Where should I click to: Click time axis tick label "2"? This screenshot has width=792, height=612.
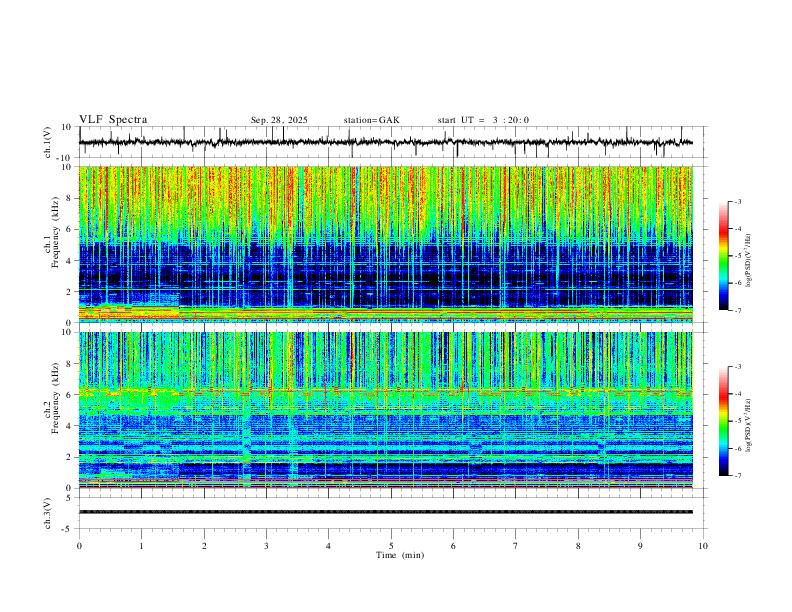click(204, 546)
